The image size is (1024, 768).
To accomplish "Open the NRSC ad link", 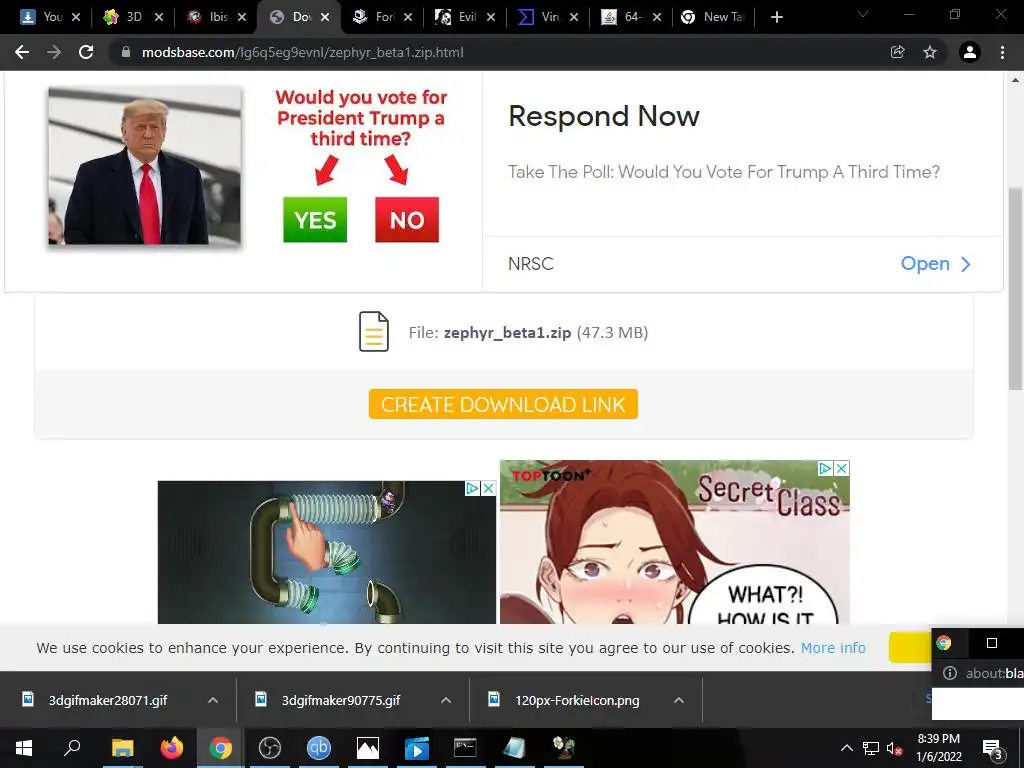I will (x=935, y=264).
